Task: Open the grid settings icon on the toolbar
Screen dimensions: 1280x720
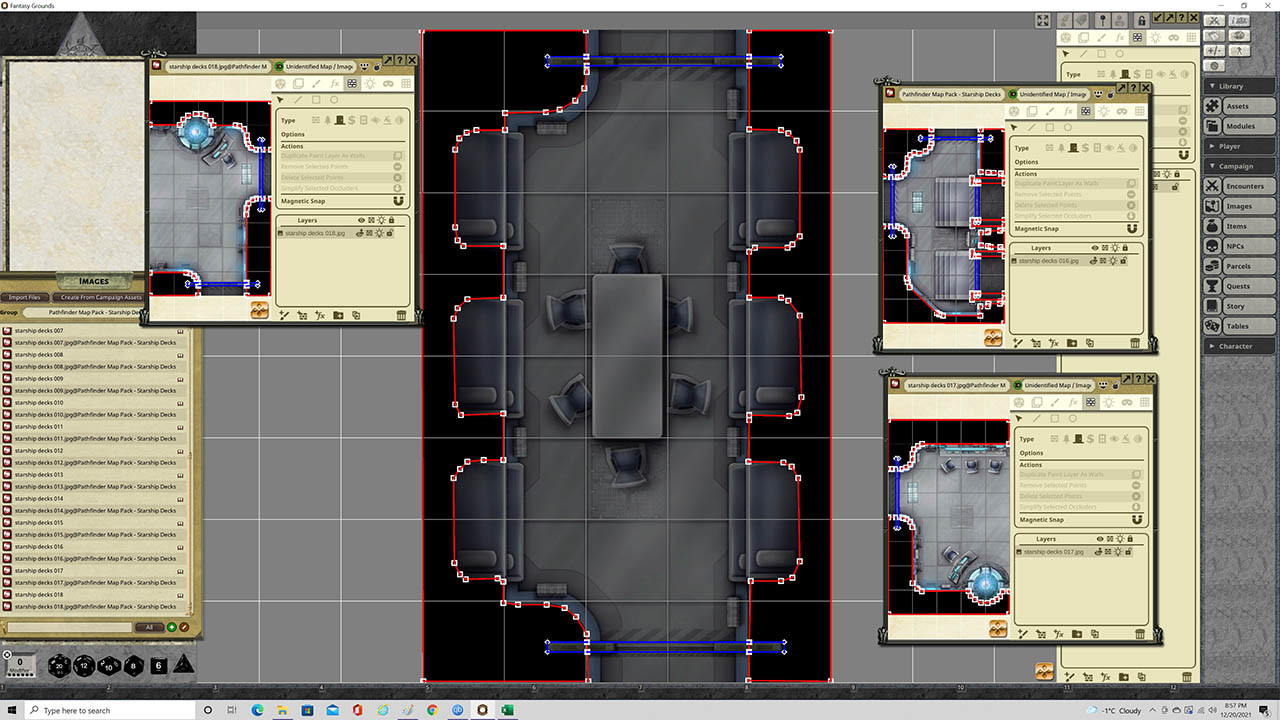Action: (405, 83)
